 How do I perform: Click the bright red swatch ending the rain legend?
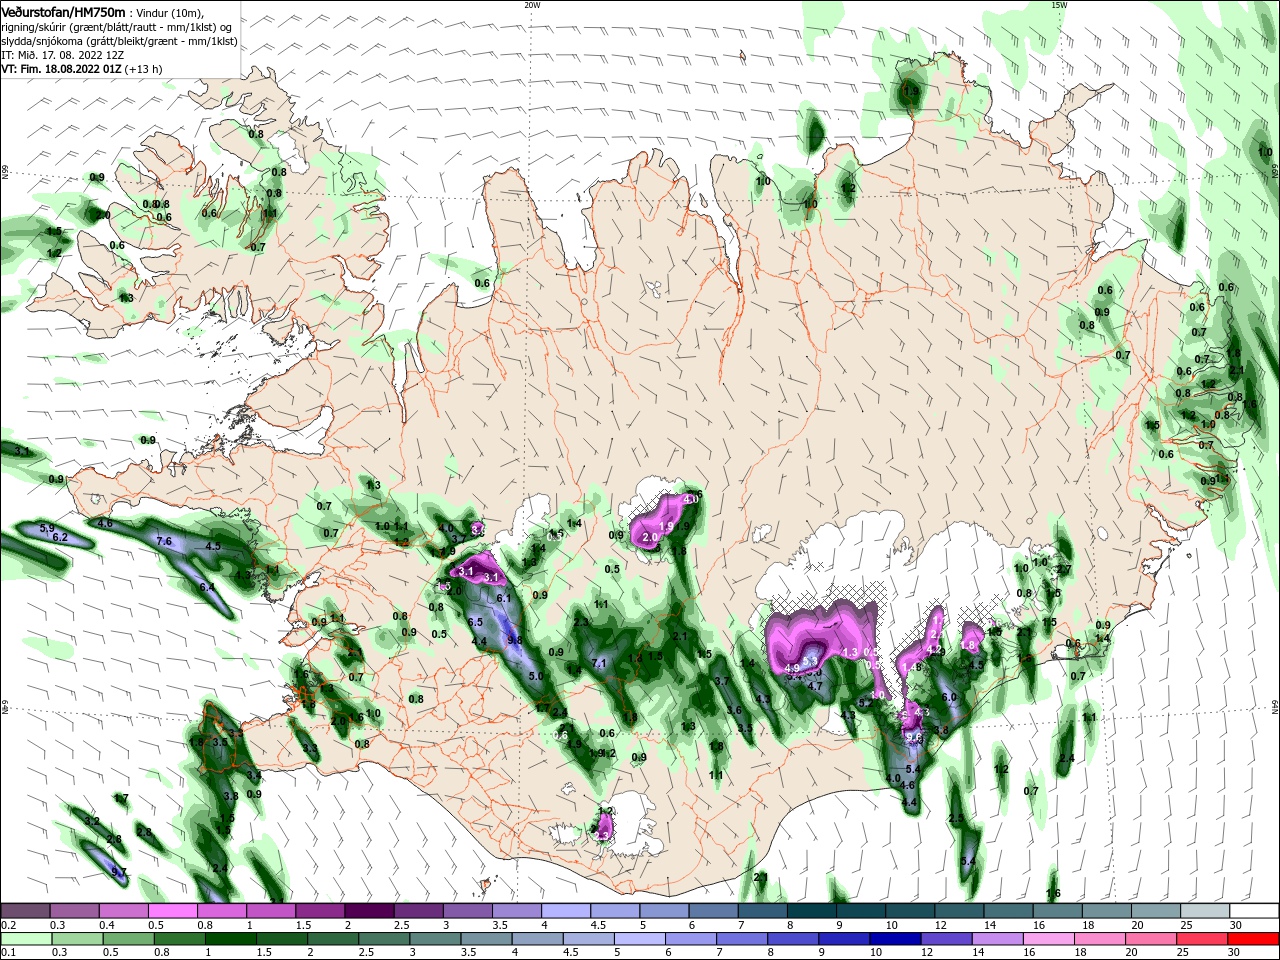click(1254, 938)
